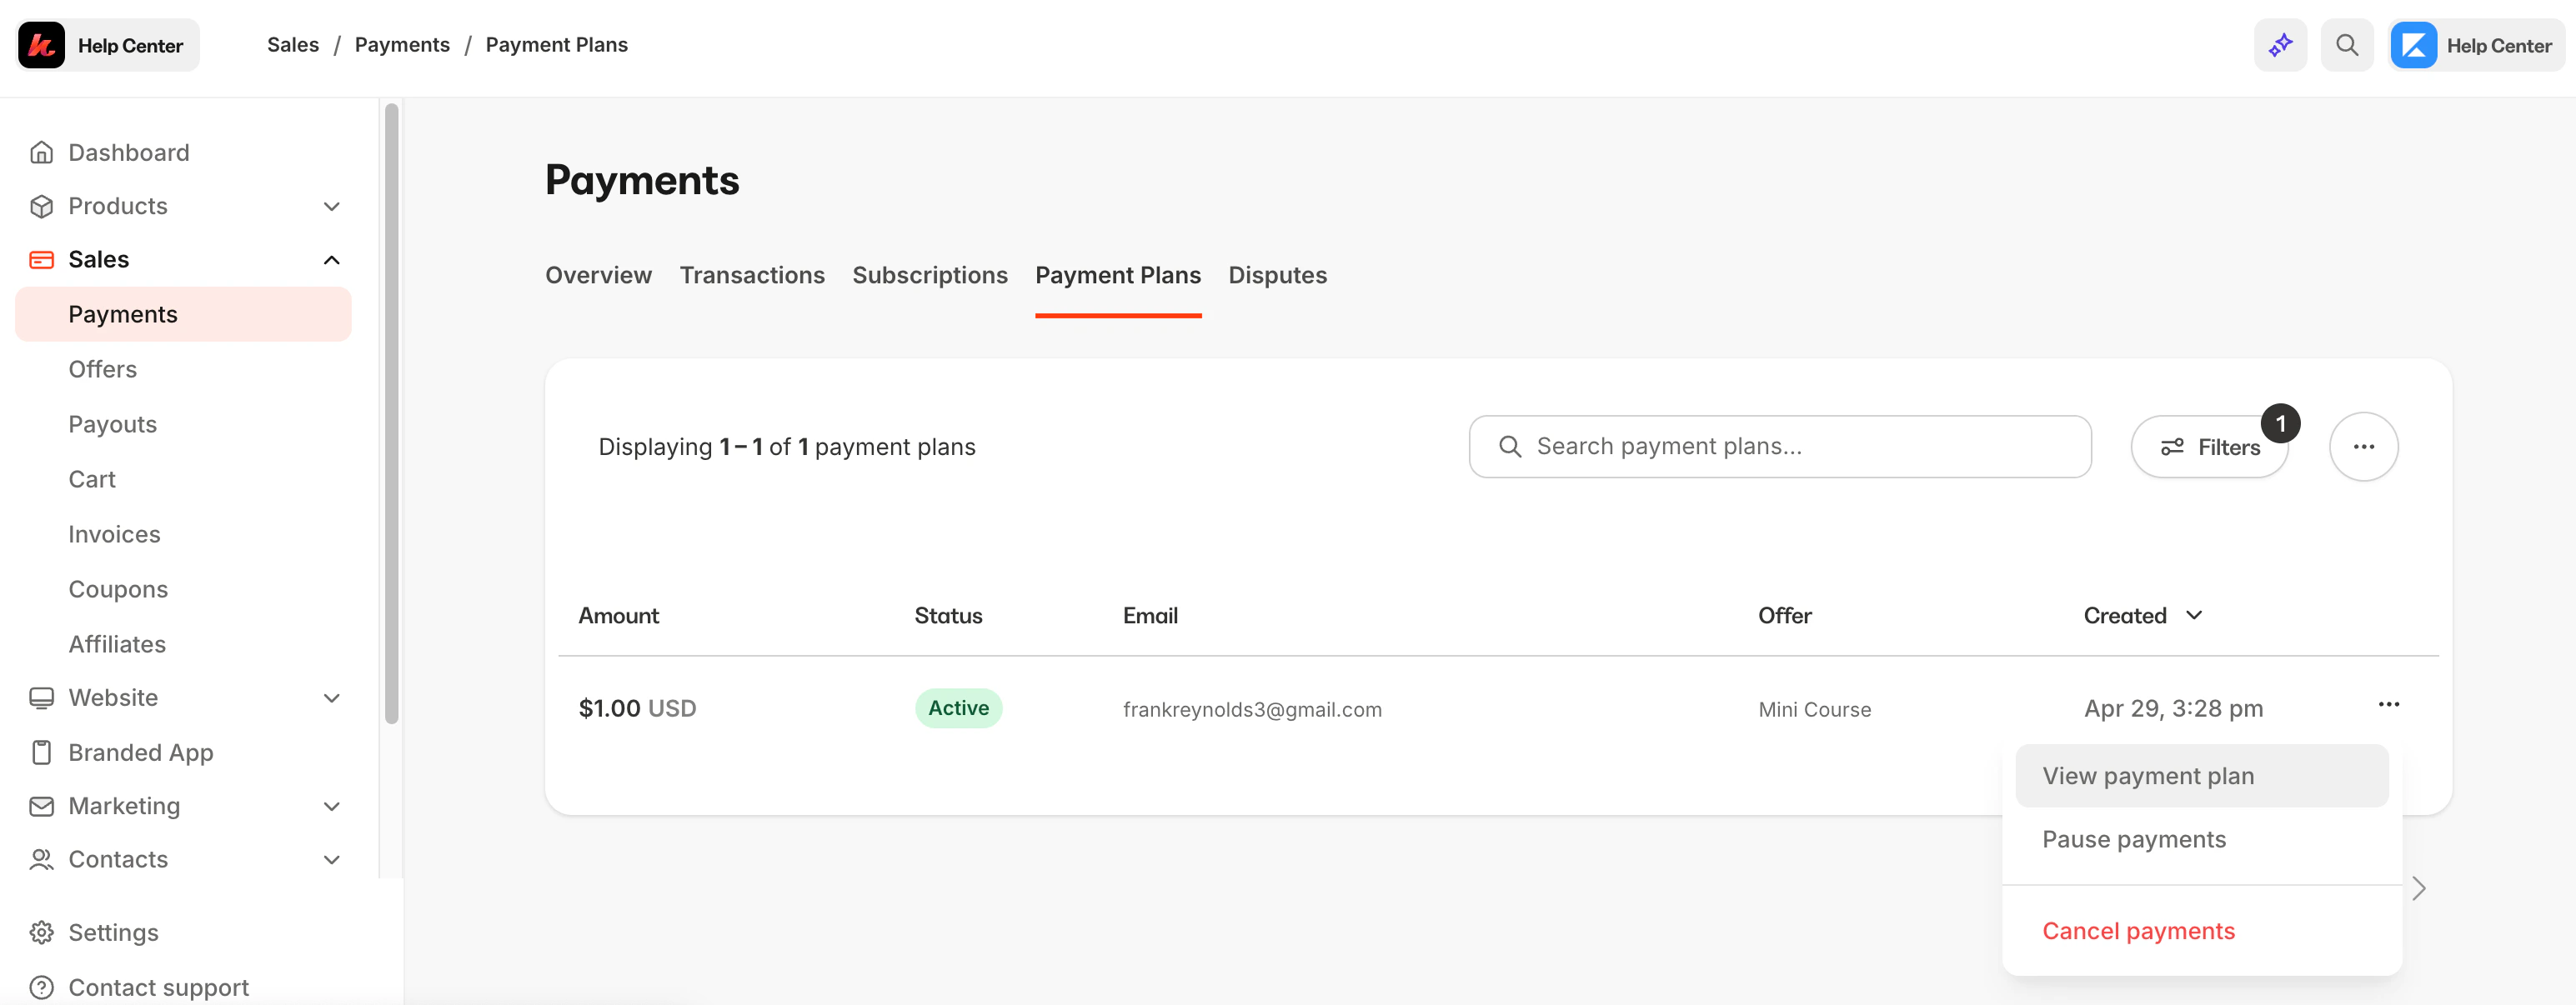
Task: Click the Branded App phone icon
Action: [41, 752]
